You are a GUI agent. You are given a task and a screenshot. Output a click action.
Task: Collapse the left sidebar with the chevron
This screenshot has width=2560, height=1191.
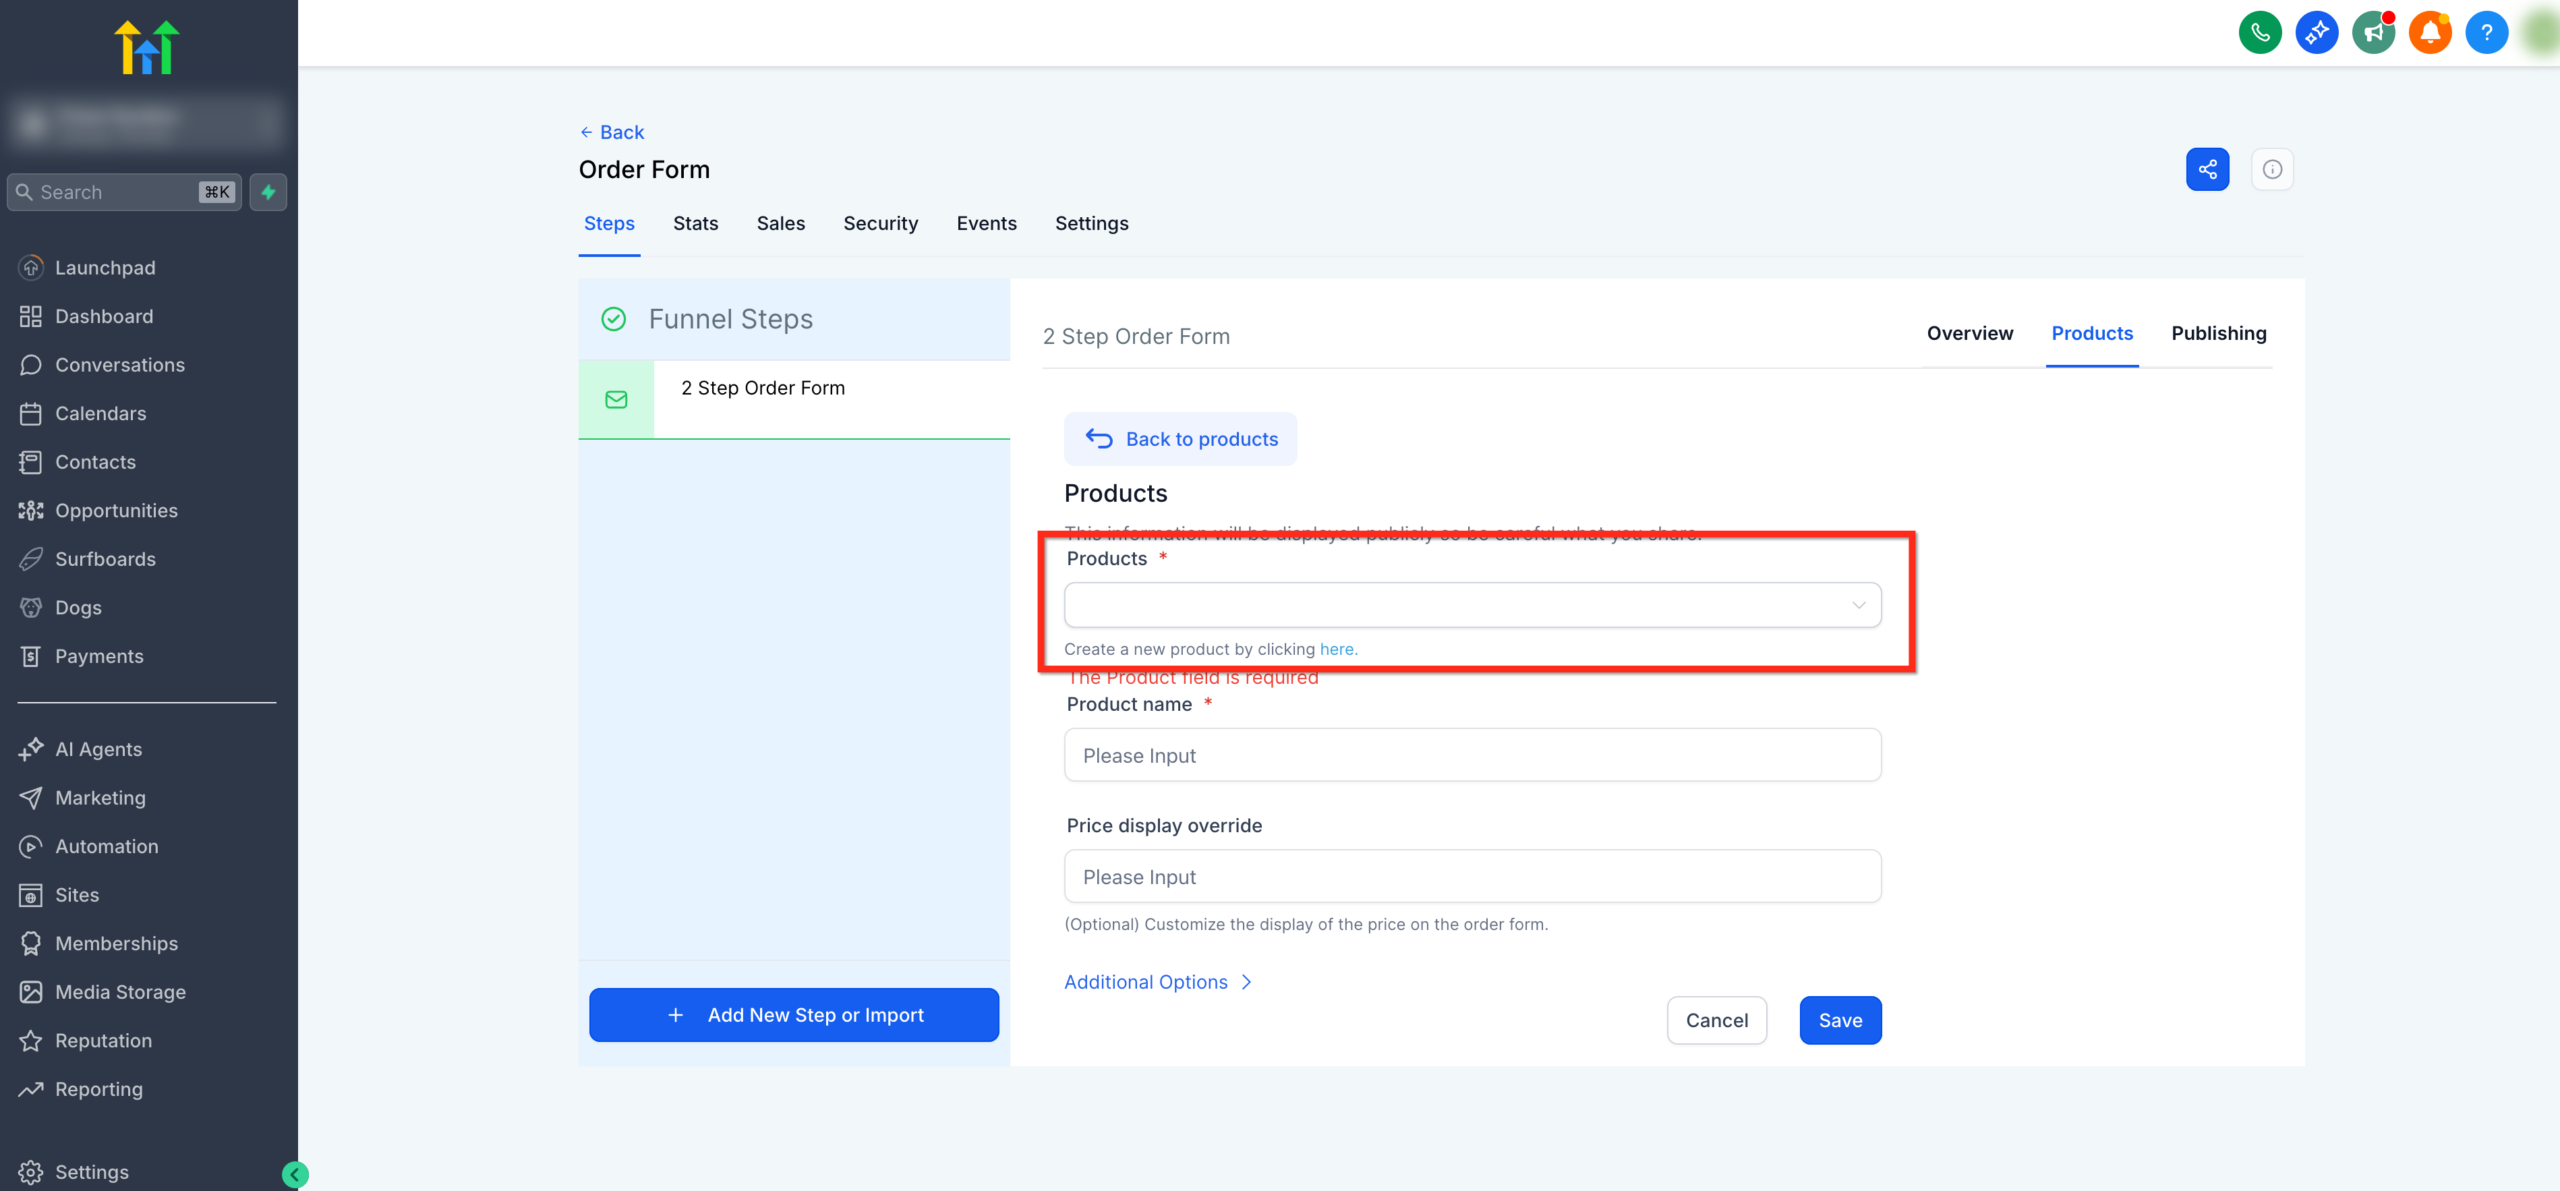click(x=294, y=1172)
